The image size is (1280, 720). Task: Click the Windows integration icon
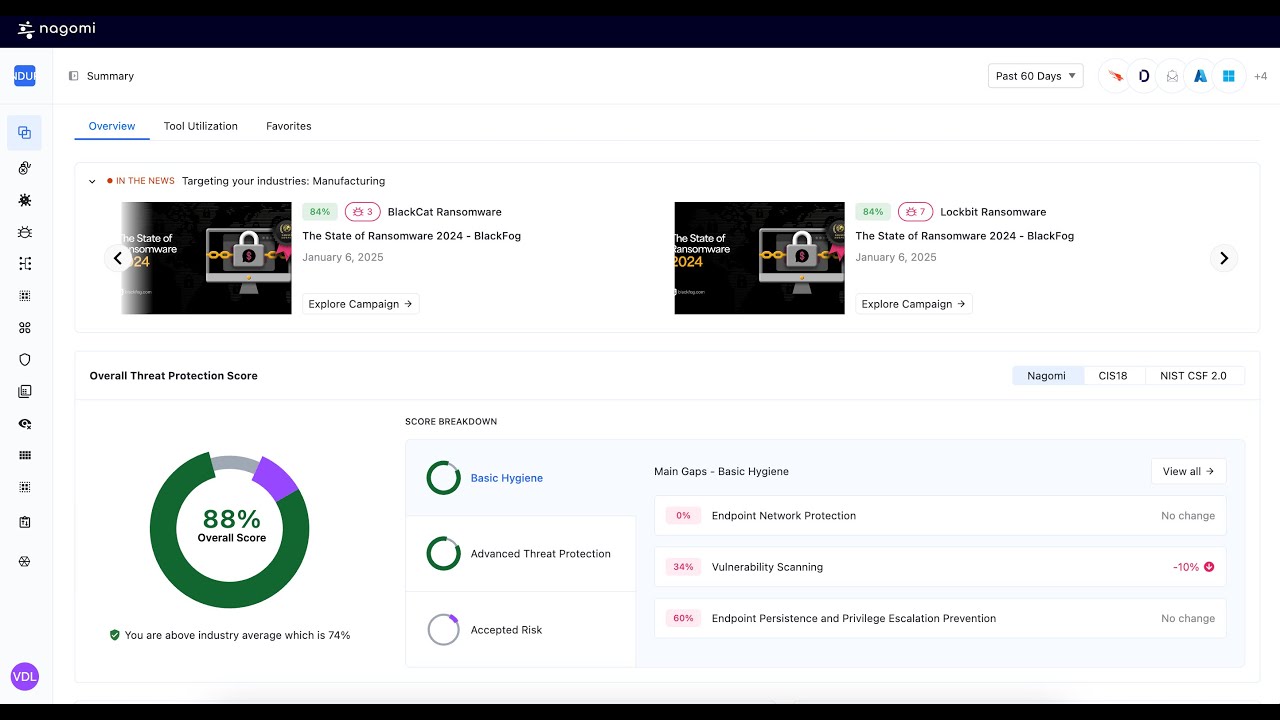click(x=1229, y=76)
